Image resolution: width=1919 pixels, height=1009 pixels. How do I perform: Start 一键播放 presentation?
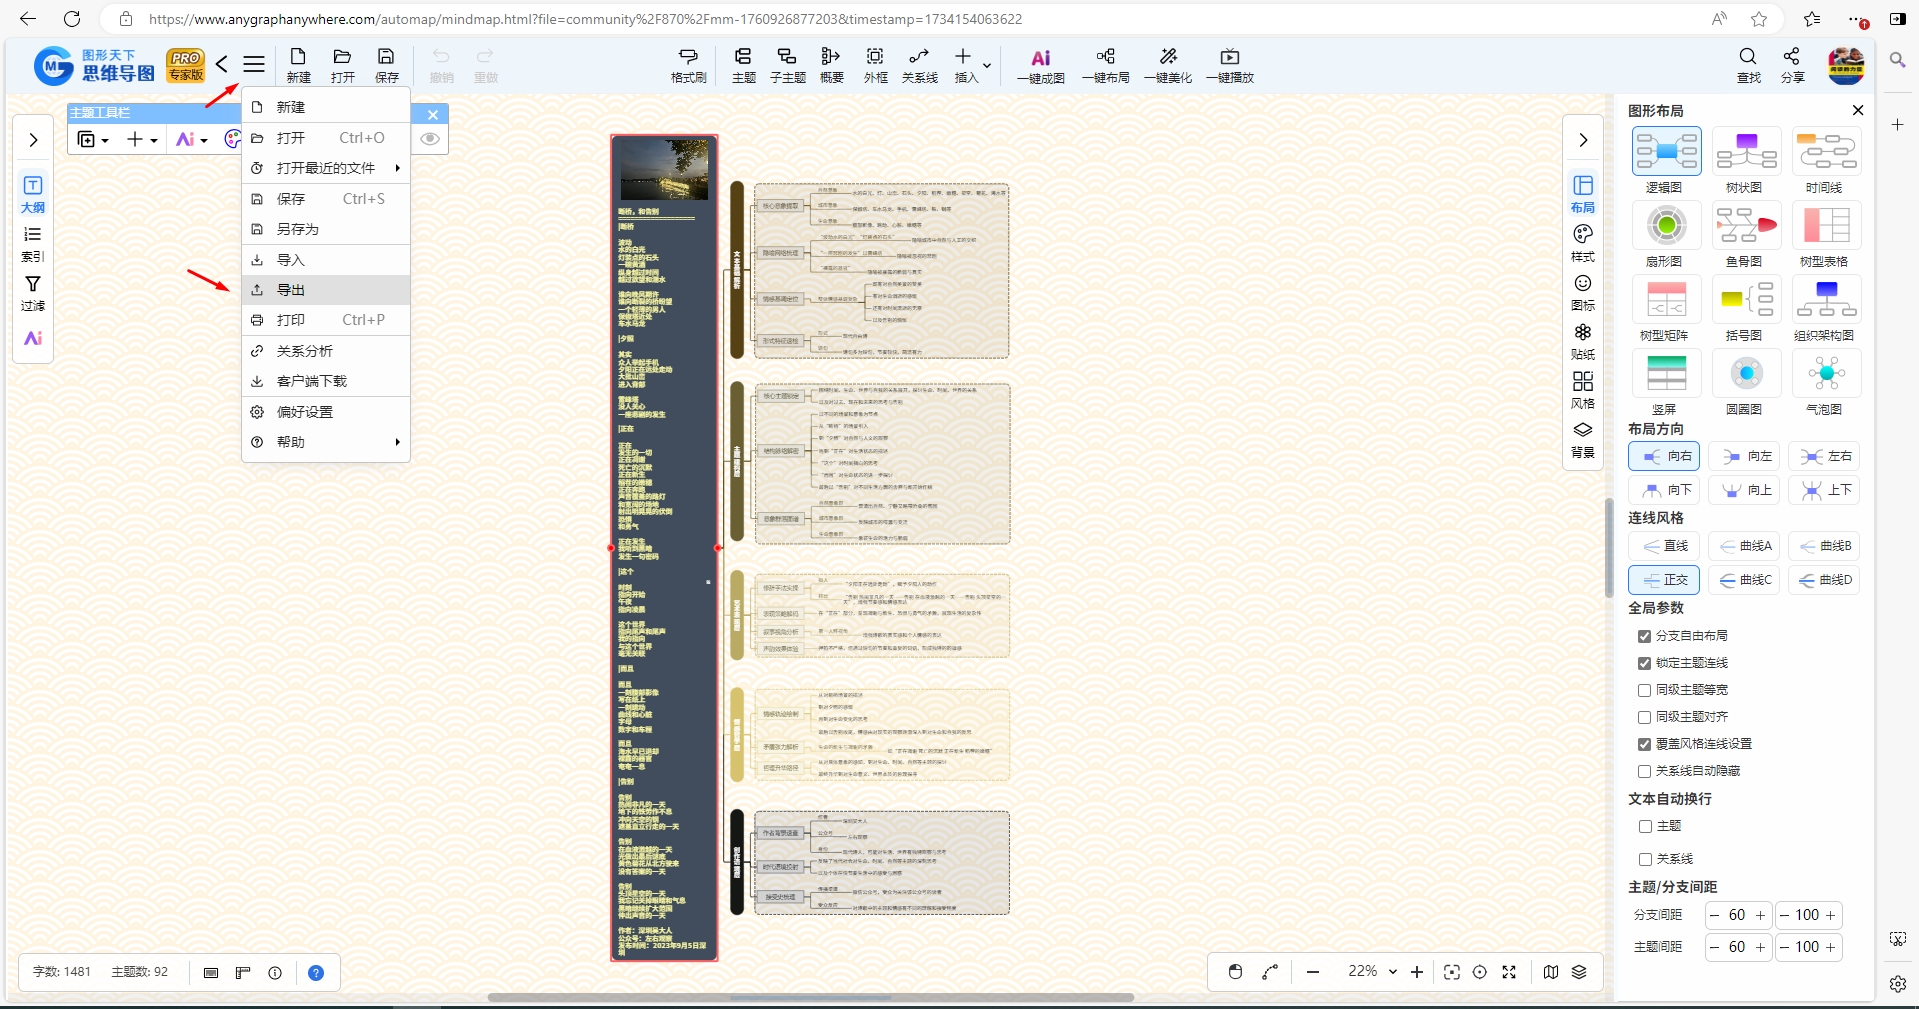point(1230,66)
